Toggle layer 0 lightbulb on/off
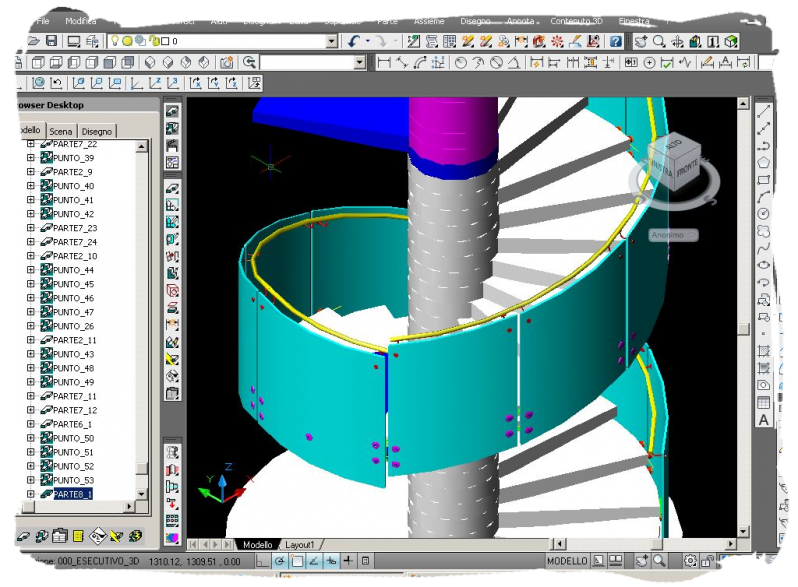Screen dimensions: 798x587 click(115, 41)
